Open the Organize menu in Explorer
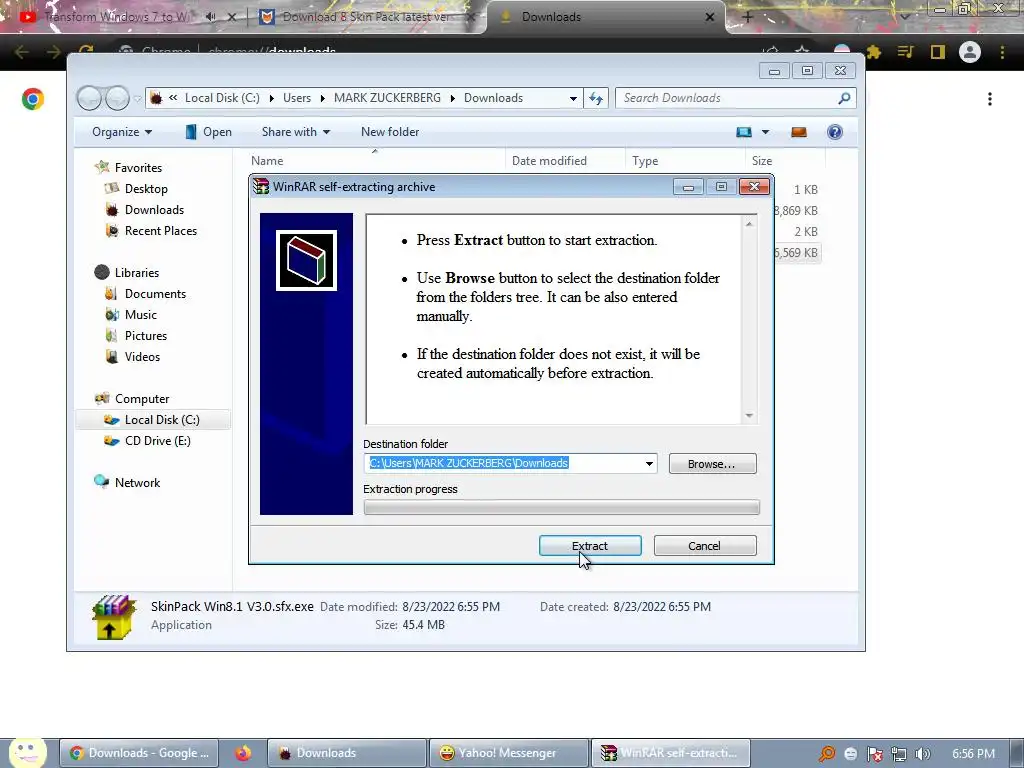The image size is (1024, 768). 122,132
